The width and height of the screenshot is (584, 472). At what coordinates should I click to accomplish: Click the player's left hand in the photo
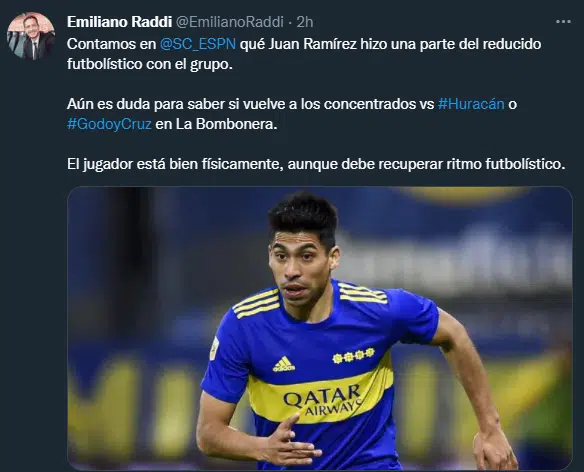tap(495, 448)
